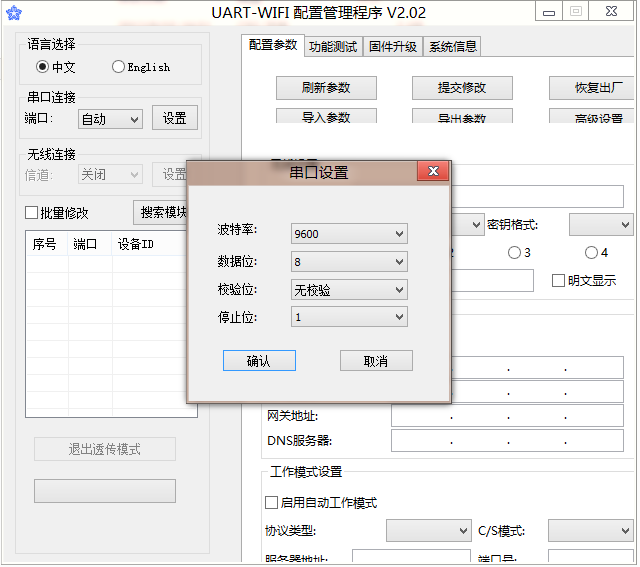Open the 协议类型 dropdown
The width and height of the screenshot is (640, 567).
click(x=429, y=531)
